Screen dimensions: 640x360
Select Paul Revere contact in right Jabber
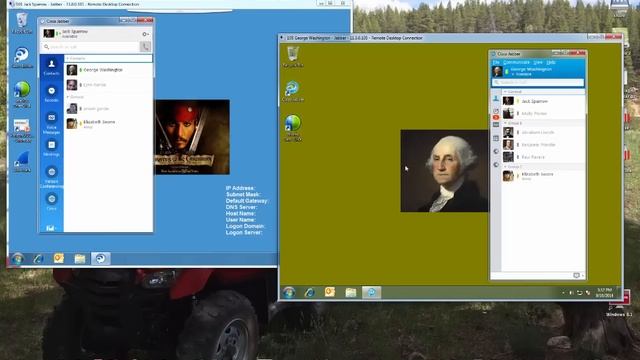[x=543, y=157]
